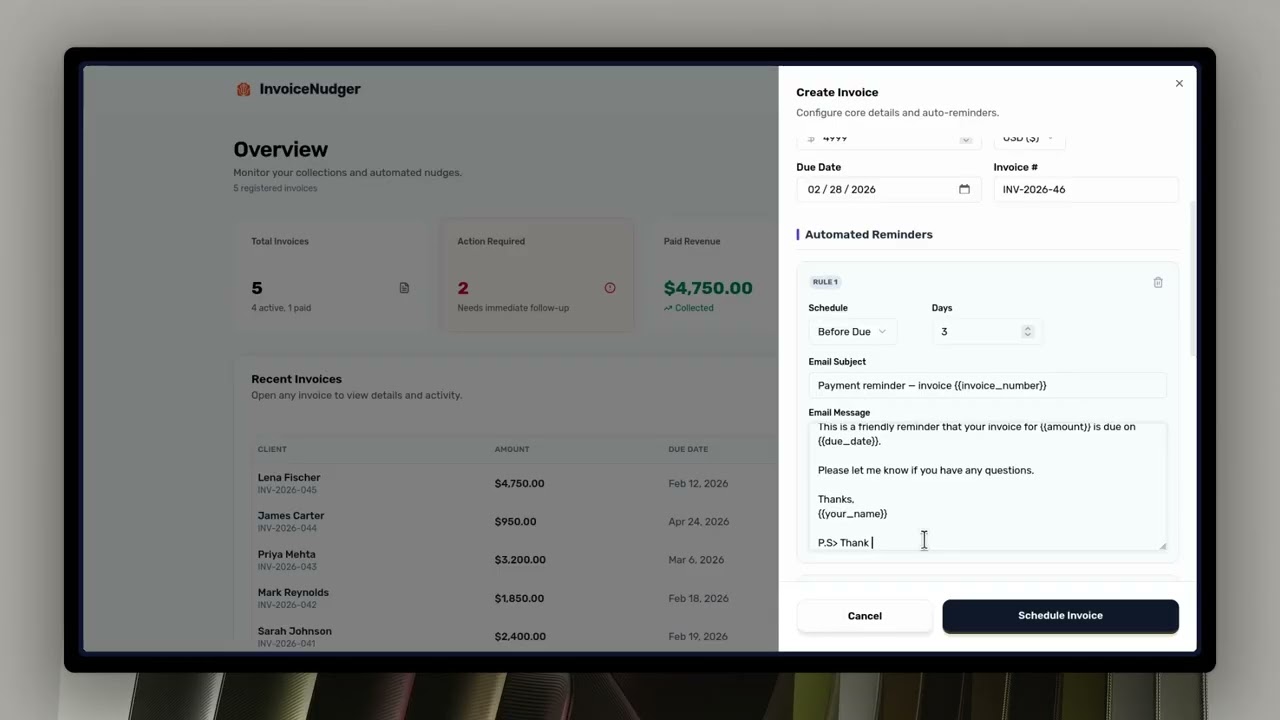This screenshot has width=1280, height=720.
Task: Click the Due Date field
Action: pos(888,190)
